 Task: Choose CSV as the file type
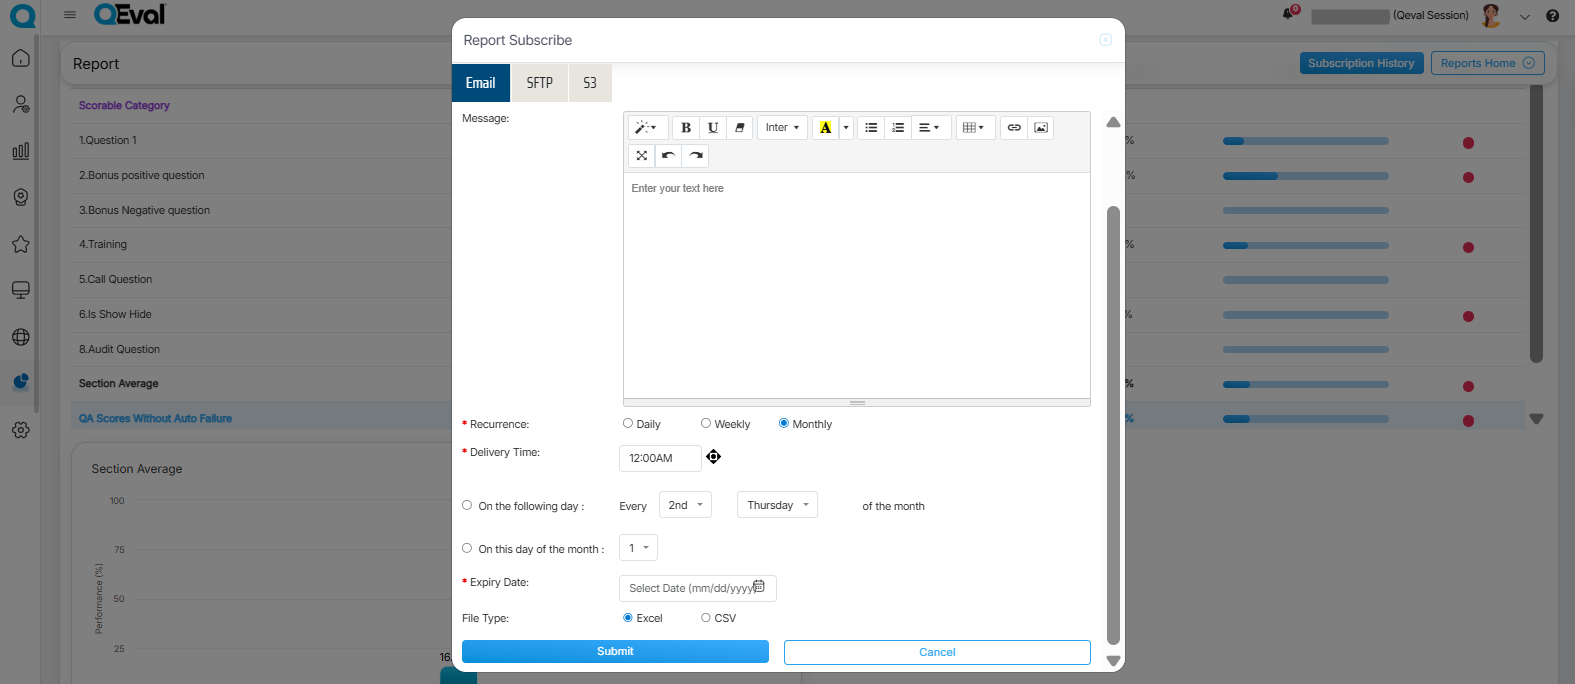(706, 618)
